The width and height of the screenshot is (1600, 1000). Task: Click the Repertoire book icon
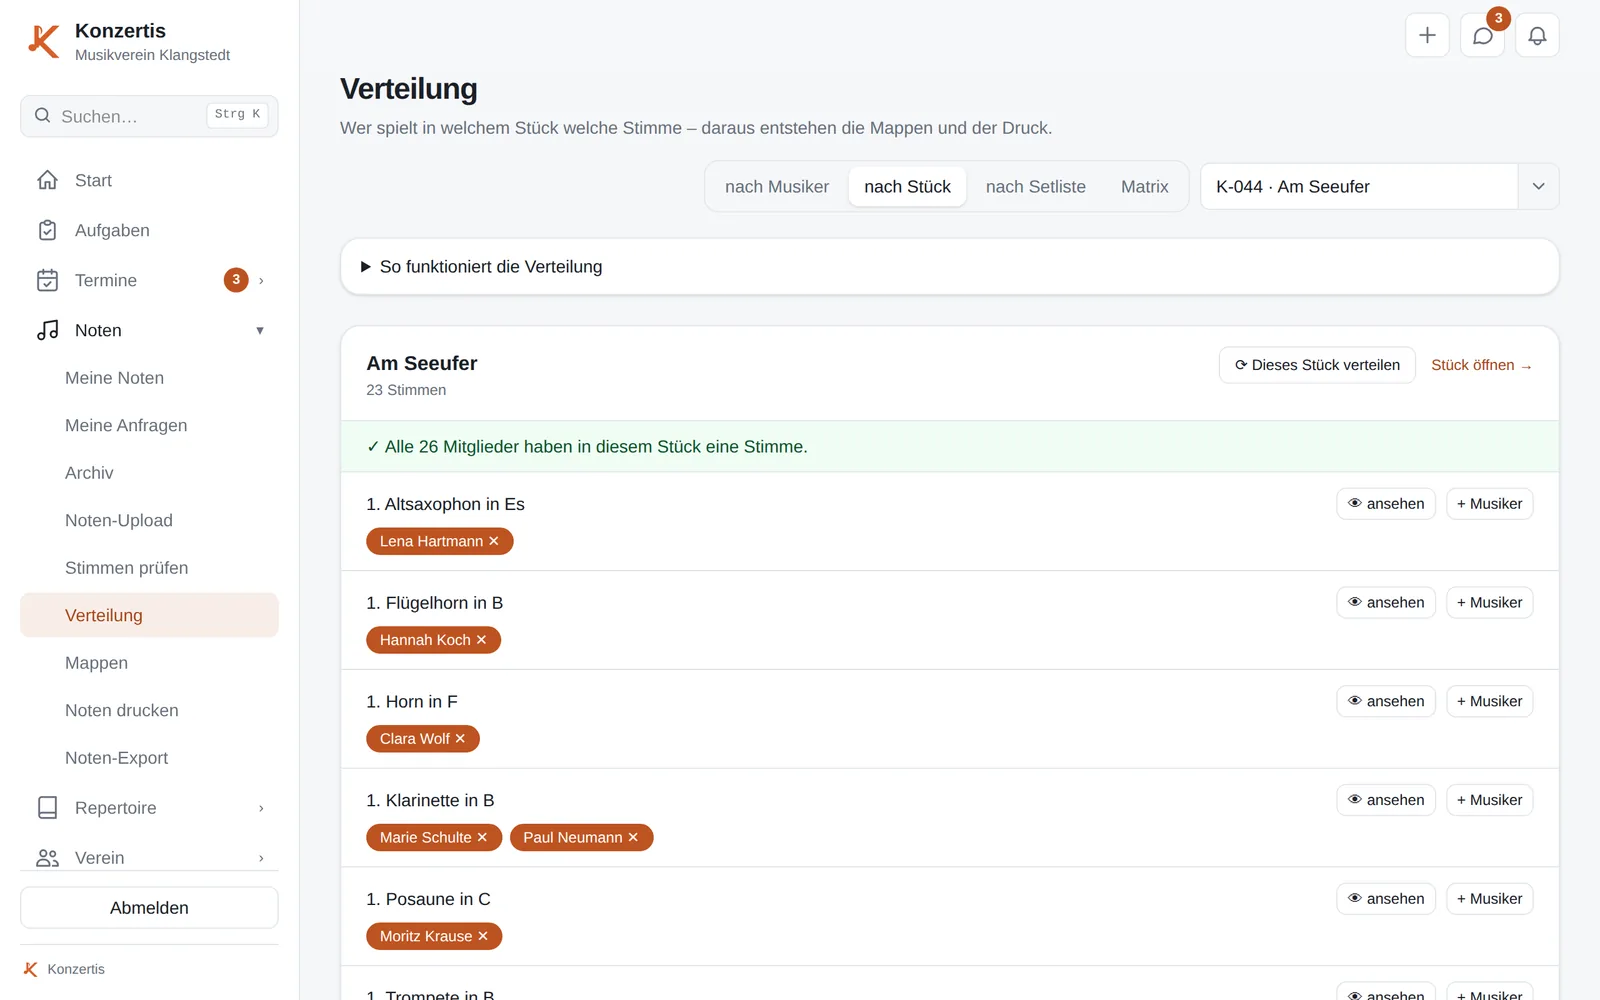(47, 808)
